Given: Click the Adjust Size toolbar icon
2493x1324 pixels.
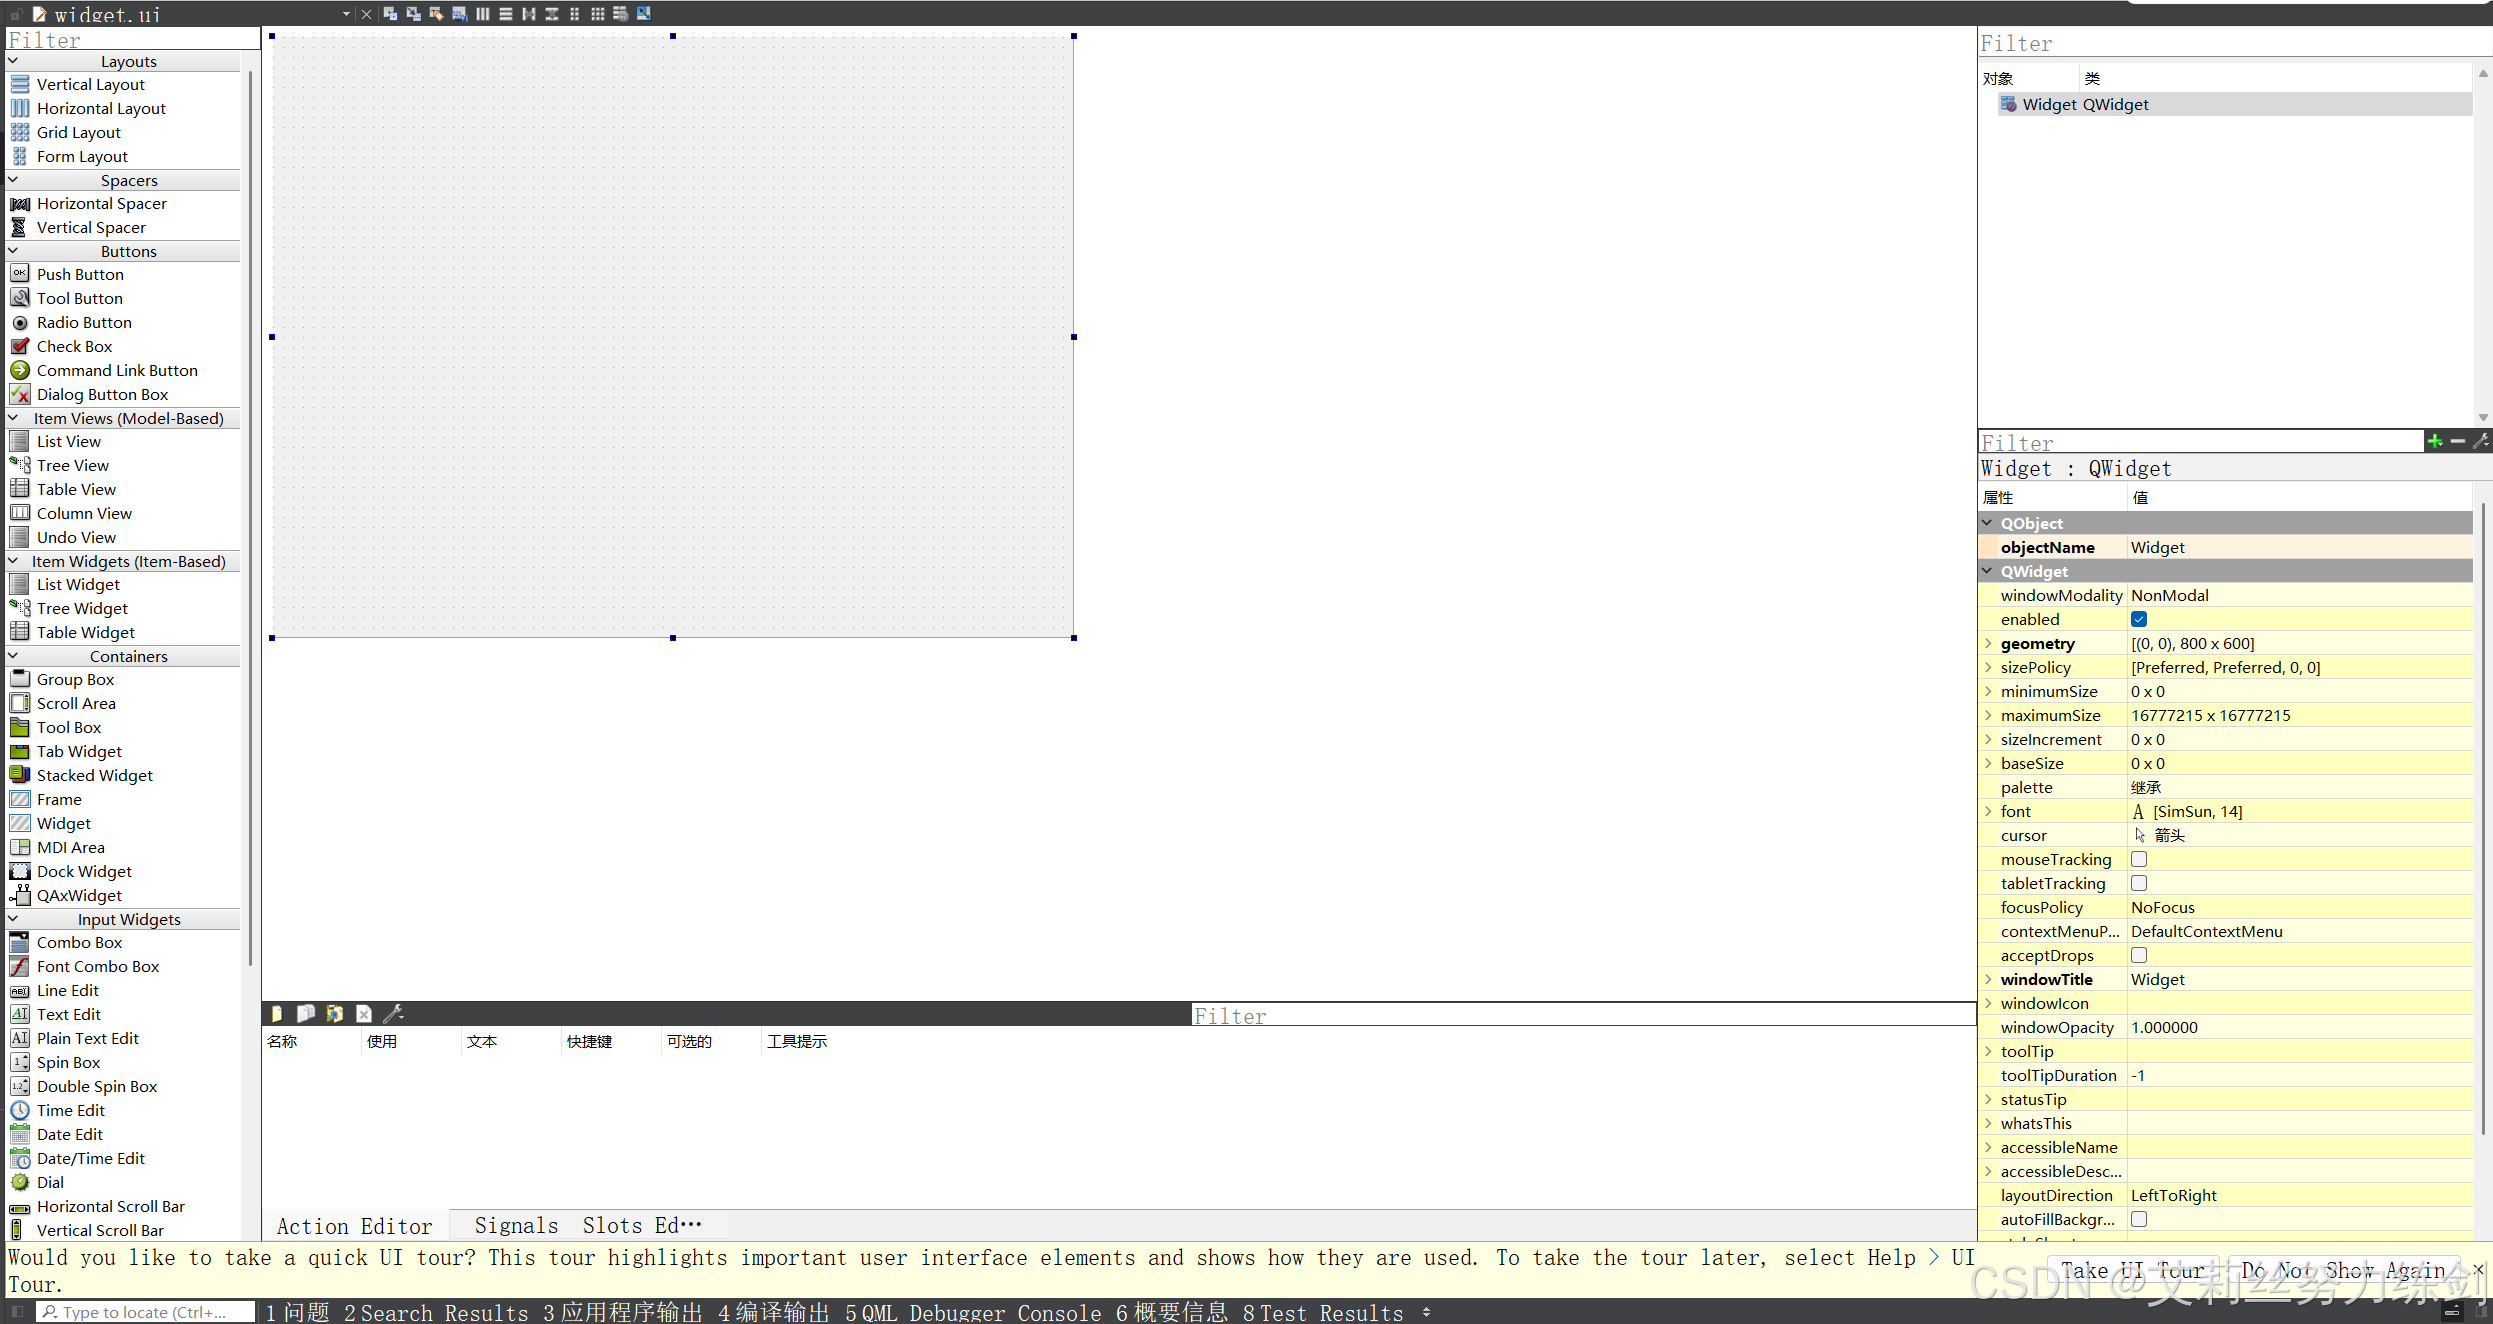Looking at the screenshot, I should click(643, 14).
